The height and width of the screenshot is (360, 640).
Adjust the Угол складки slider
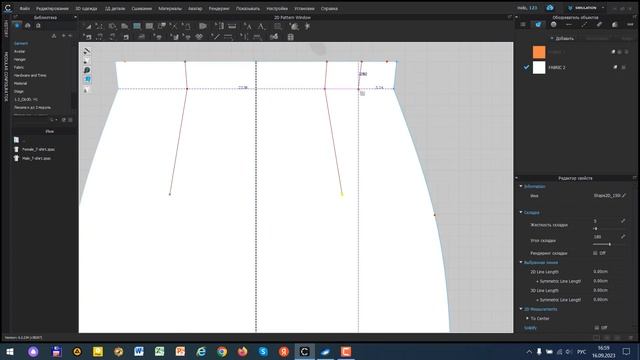(610, 244)
